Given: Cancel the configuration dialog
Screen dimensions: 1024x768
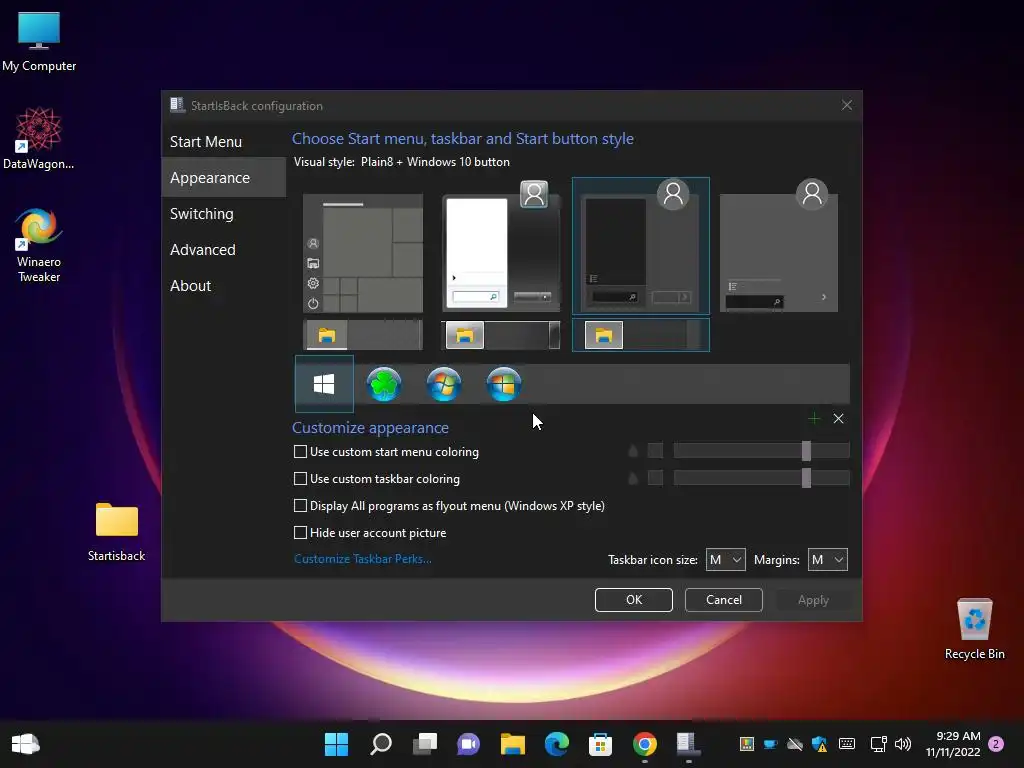Looking at the screenshot, I should (x=724, y=600).
